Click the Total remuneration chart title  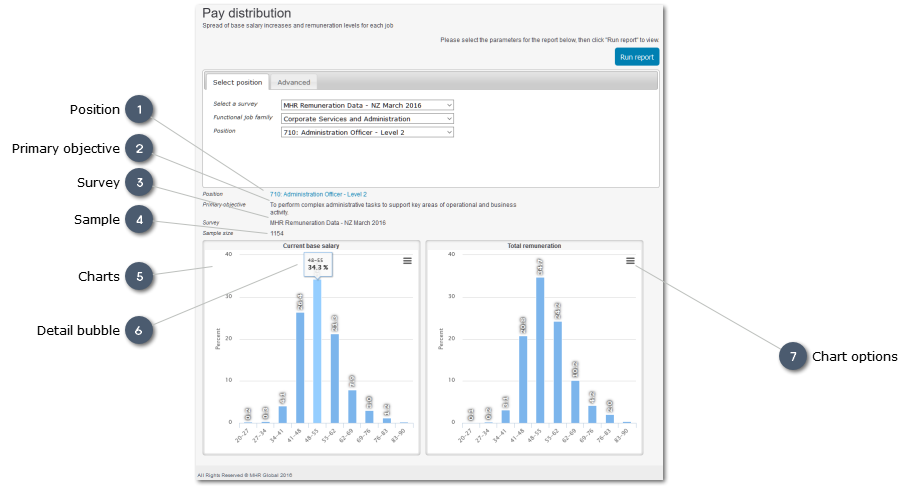click(534, 246)
